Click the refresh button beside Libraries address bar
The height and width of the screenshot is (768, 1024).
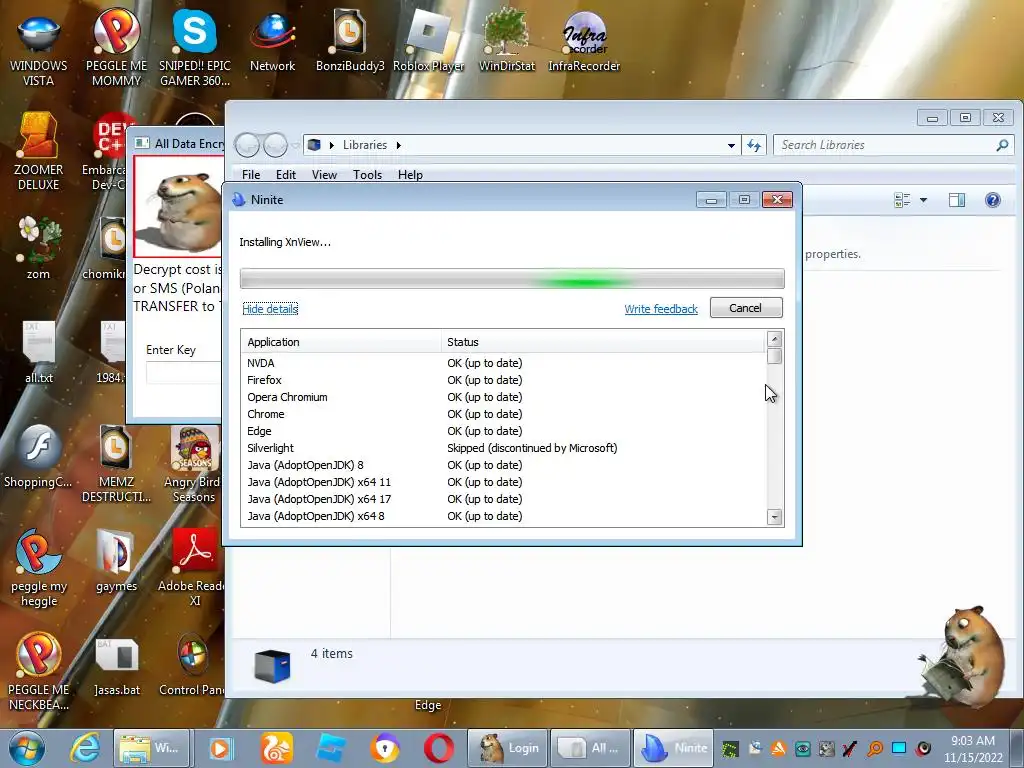[754, 145]
